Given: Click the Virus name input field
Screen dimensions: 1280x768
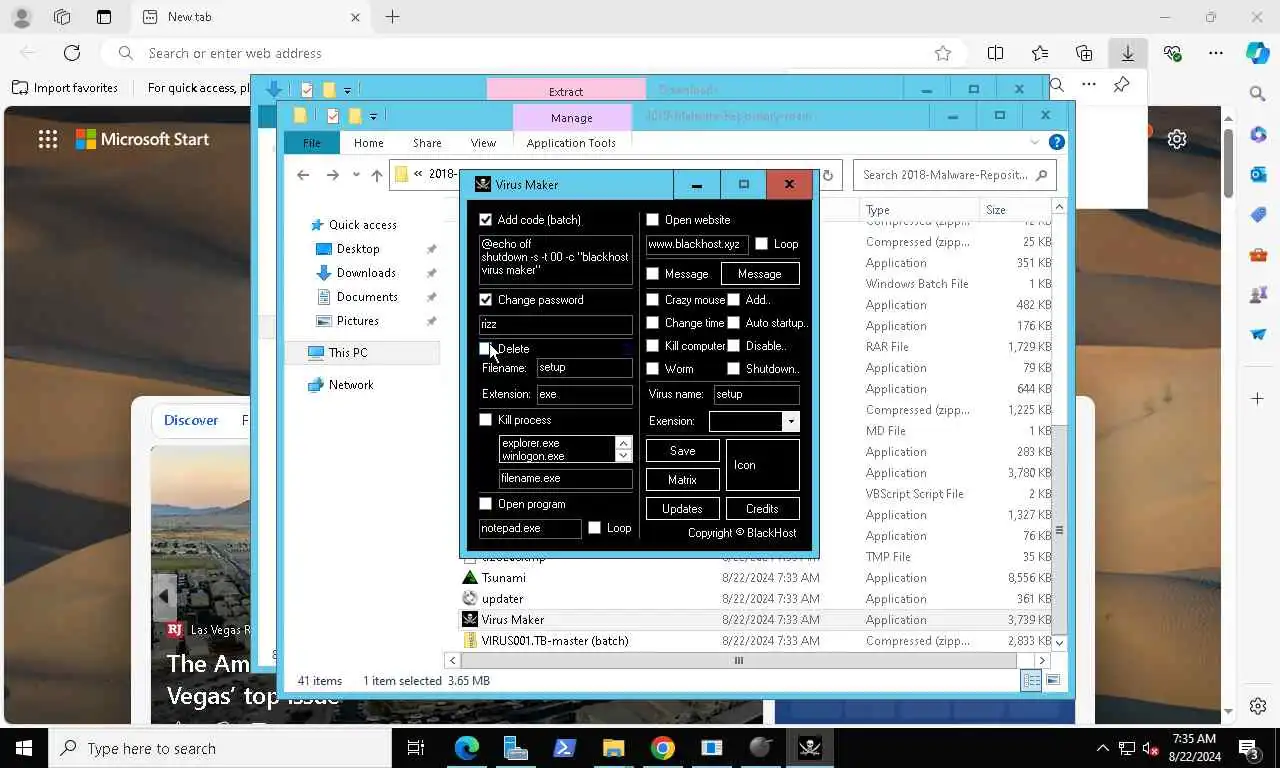Looking at the screenshot, I should pos(757,395).
